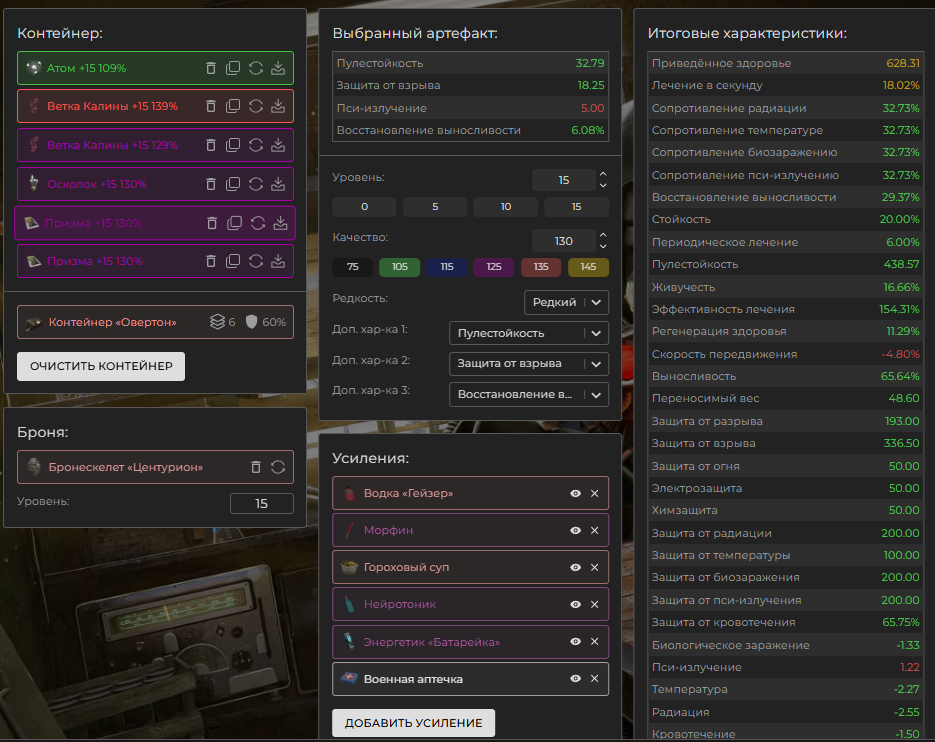Toggle visibility of Водка «Гейзер» boost
Image resolution: width=935 pixels, height=742 pixels.
pos(575,493)
